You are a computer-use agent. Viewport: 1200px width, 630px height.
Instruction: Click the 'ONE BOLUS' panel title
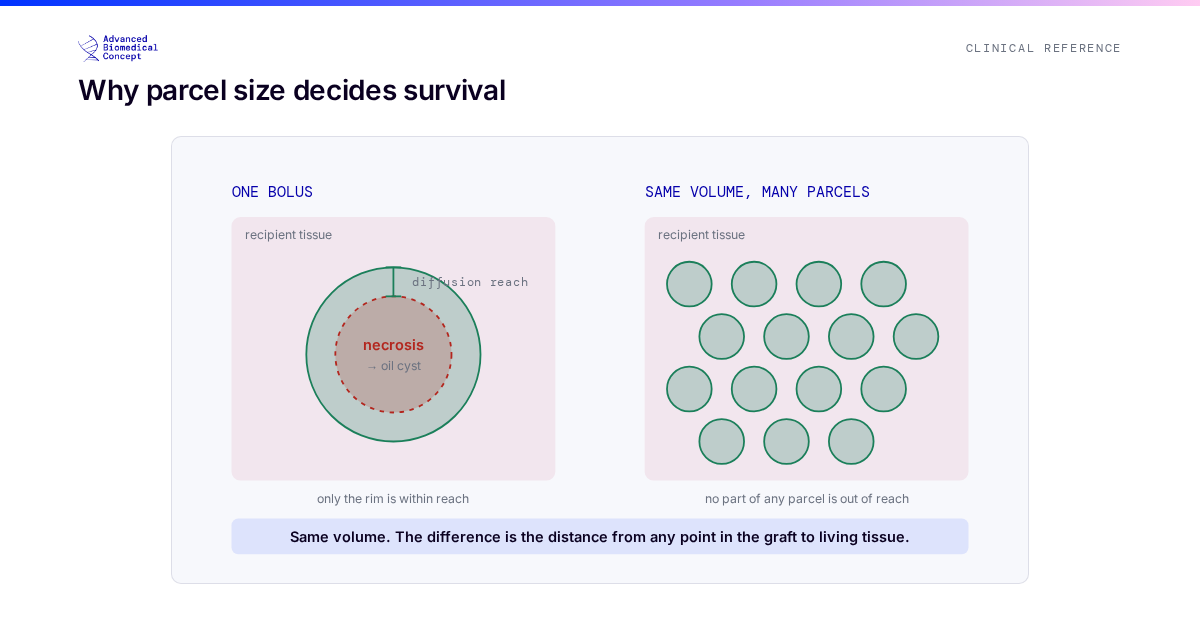272,192
